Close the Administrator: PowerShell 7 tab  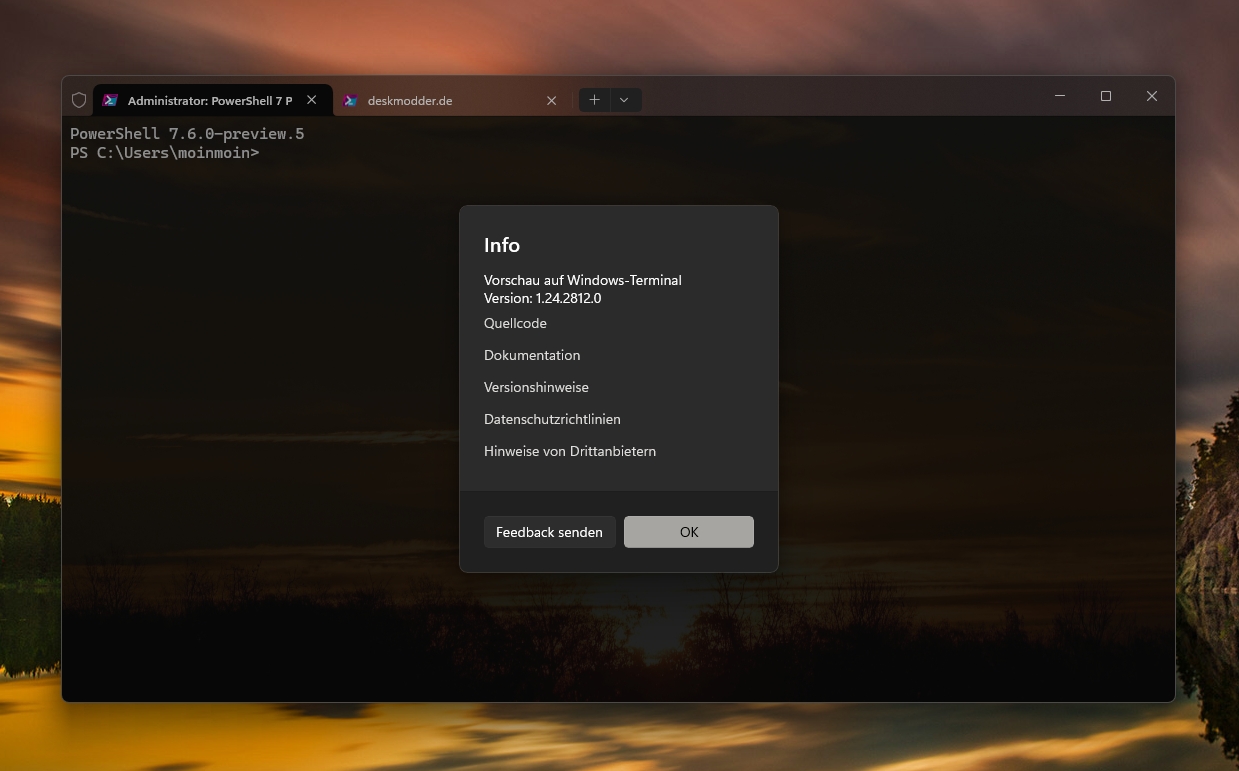click(x=312, y=100)
